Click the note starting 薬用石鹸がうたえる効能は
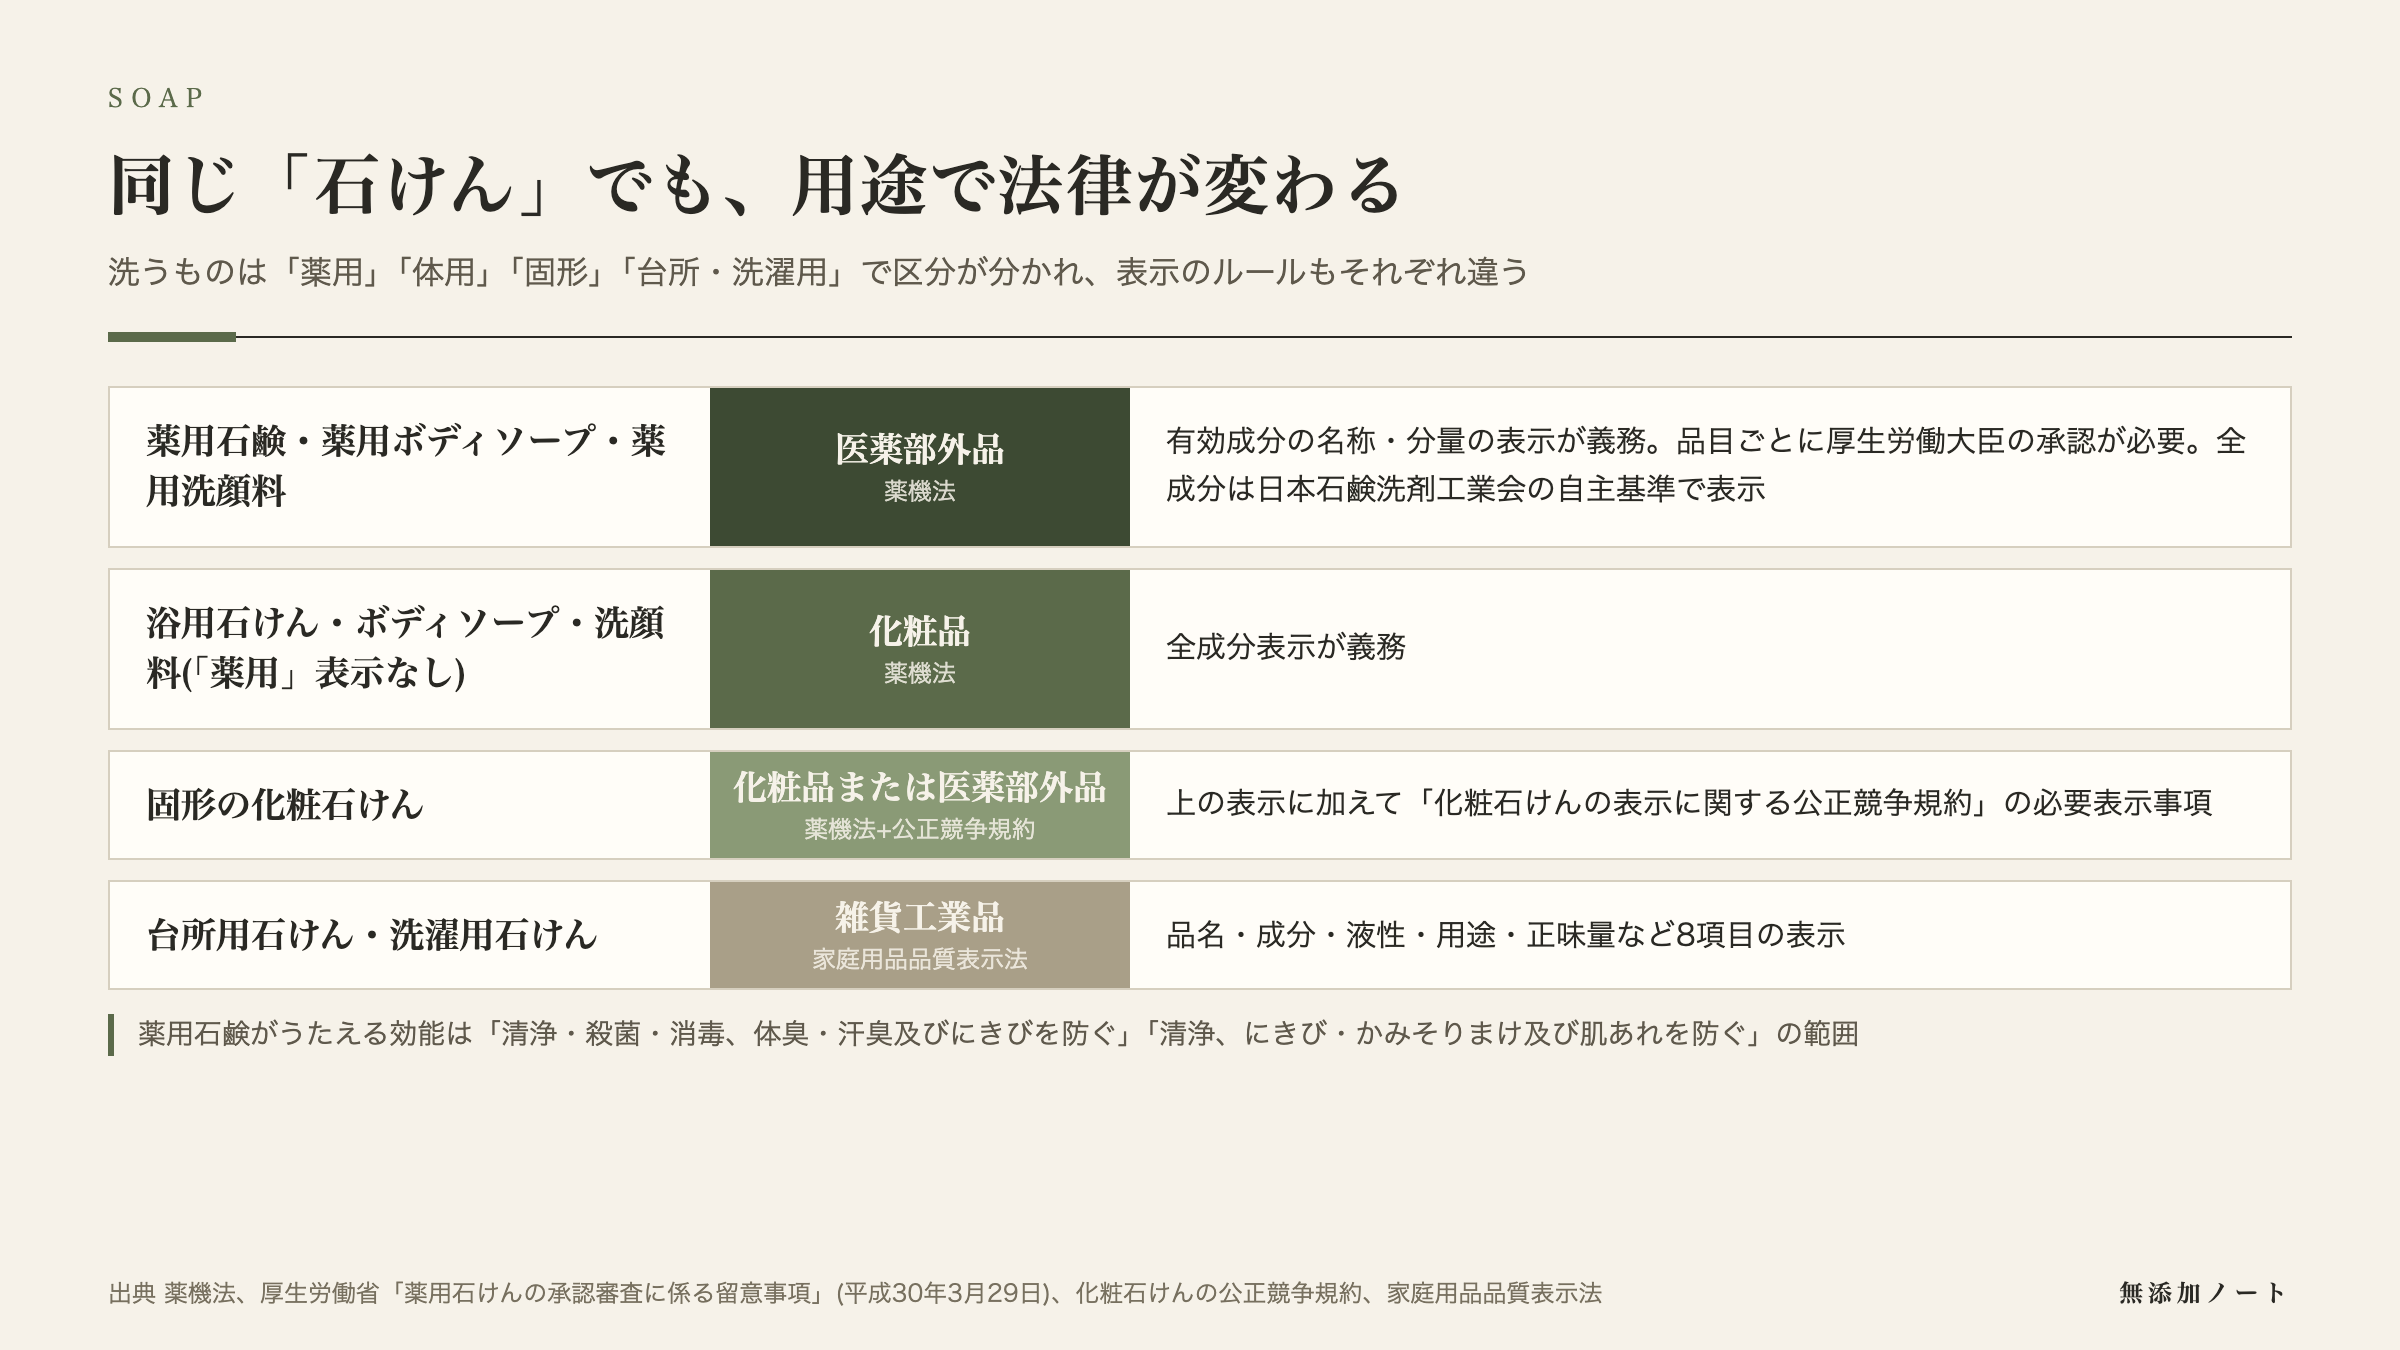The image size is (2400, 1350). 998,1034
